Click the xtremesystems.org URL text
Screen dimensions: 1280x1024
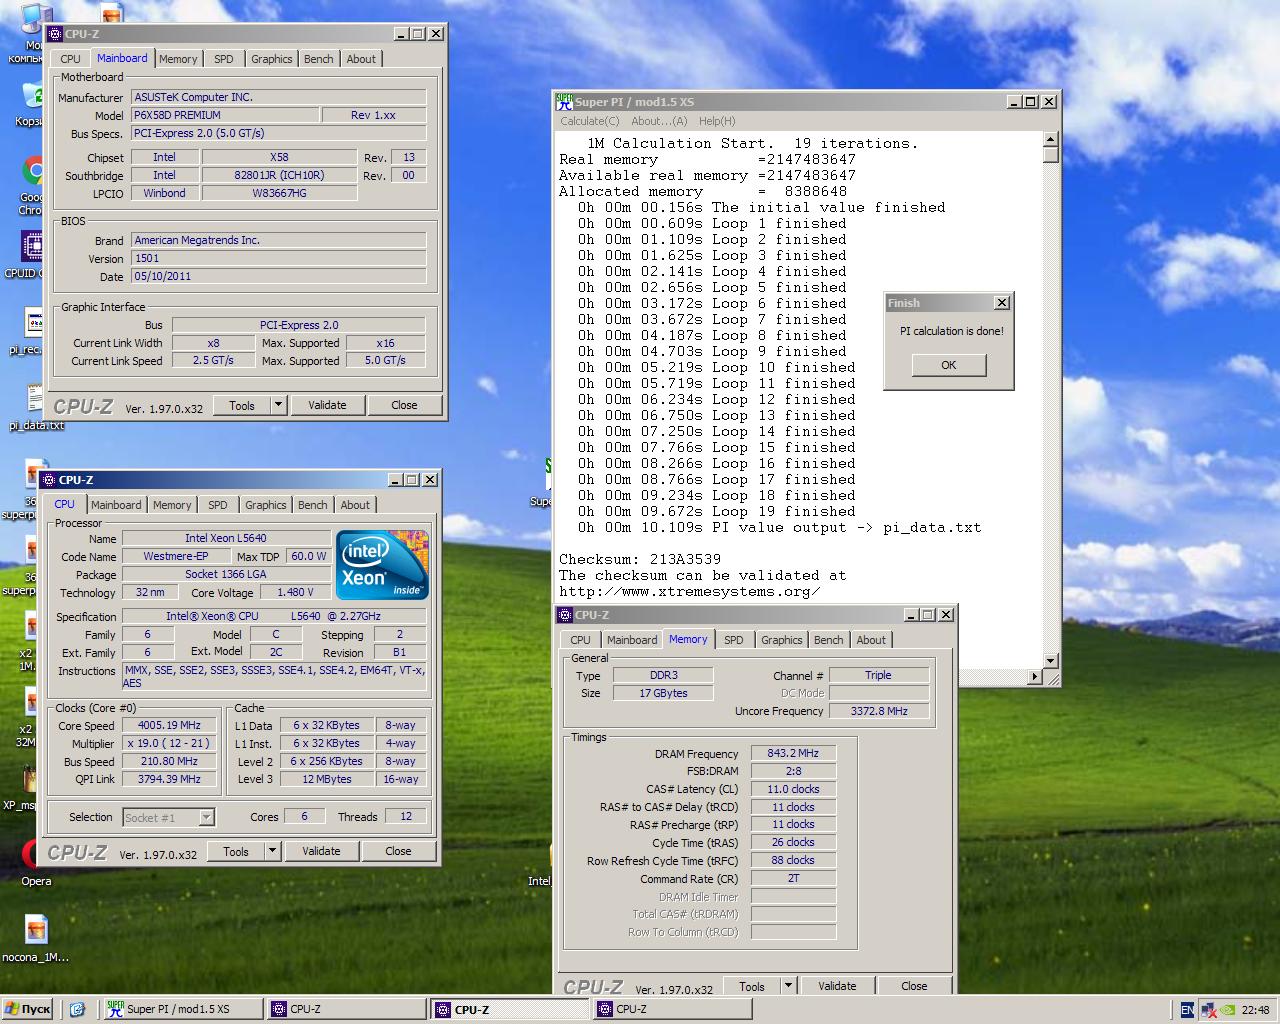pos(690,591)
